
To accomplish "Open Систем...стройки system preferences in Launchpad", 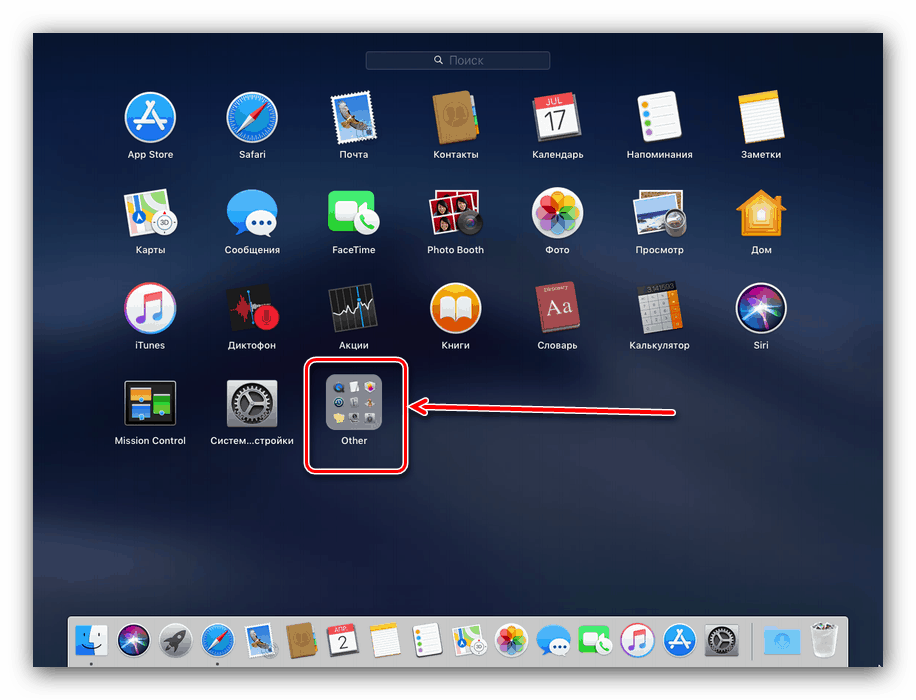I will (x=252, y=403).
